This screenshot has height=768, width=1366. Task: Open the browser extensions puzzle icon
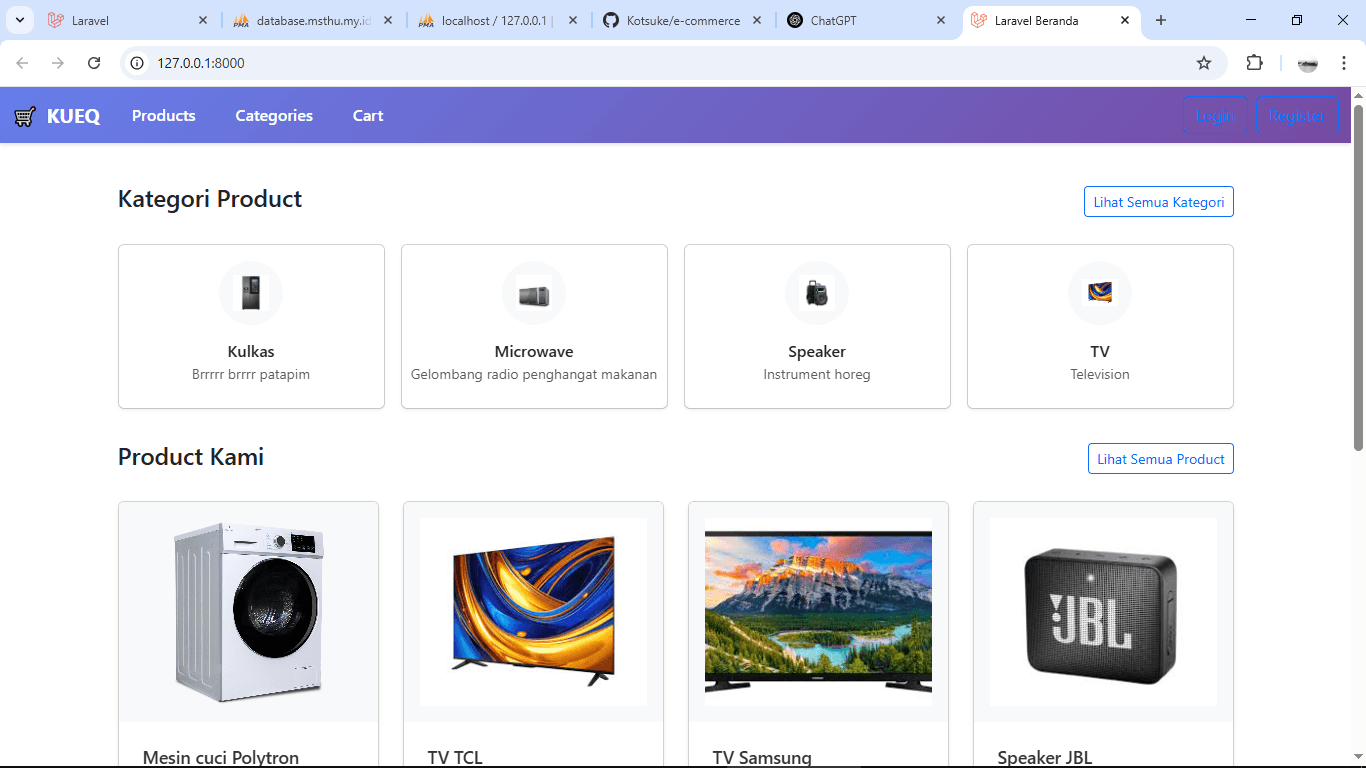(1254, 63)
